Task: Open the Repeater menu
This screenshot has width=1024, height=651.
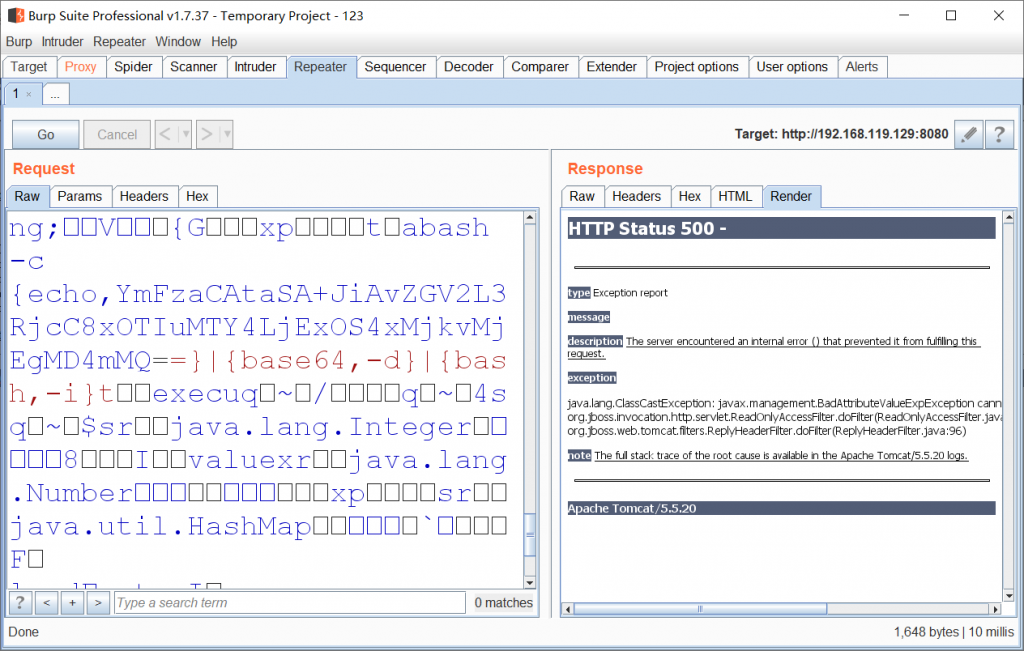Action: click(120, 42)
